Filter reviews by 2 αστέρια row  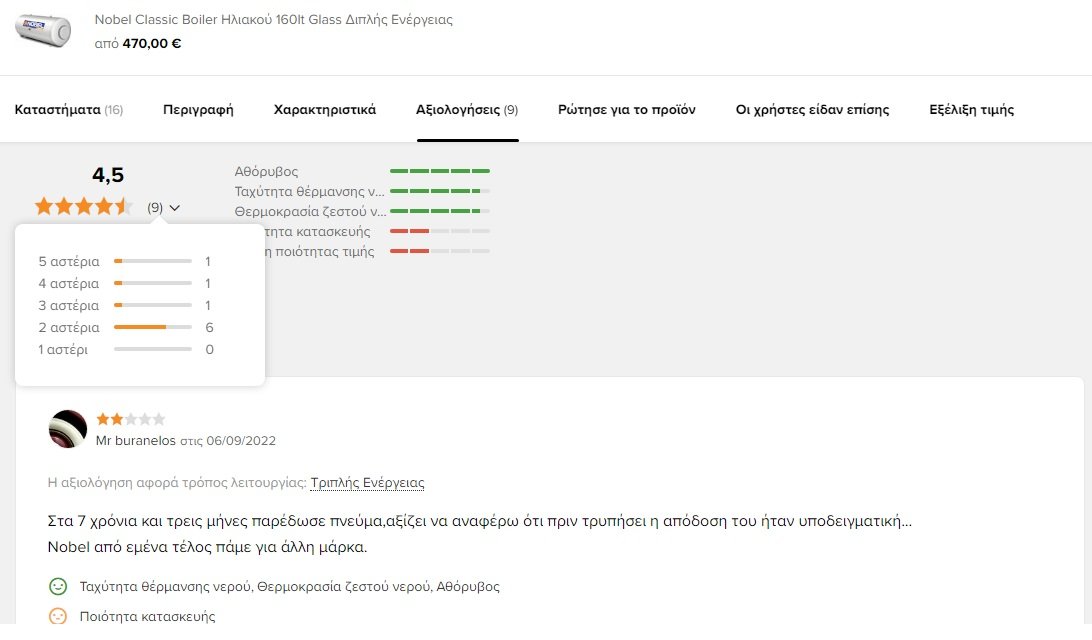click(125, 327)
